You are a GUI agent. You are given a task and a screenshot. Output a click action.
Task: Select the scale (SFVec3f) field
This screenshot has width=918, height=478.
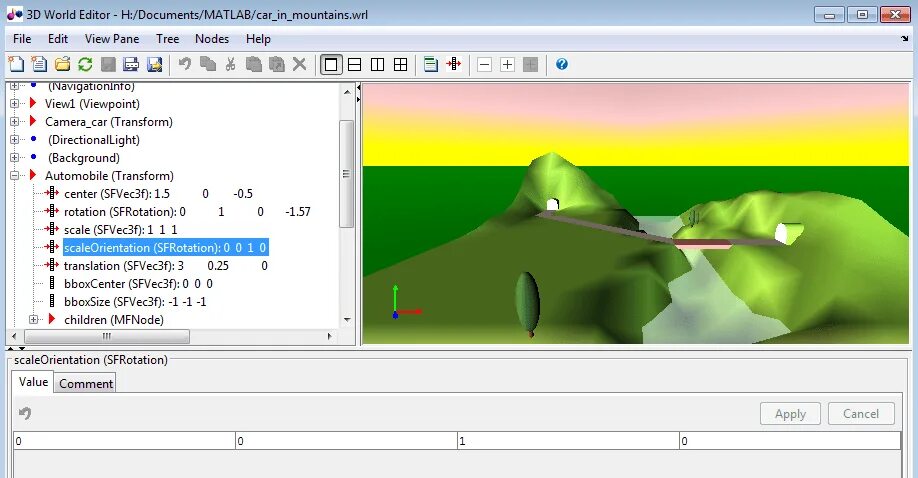pos(121,230)
